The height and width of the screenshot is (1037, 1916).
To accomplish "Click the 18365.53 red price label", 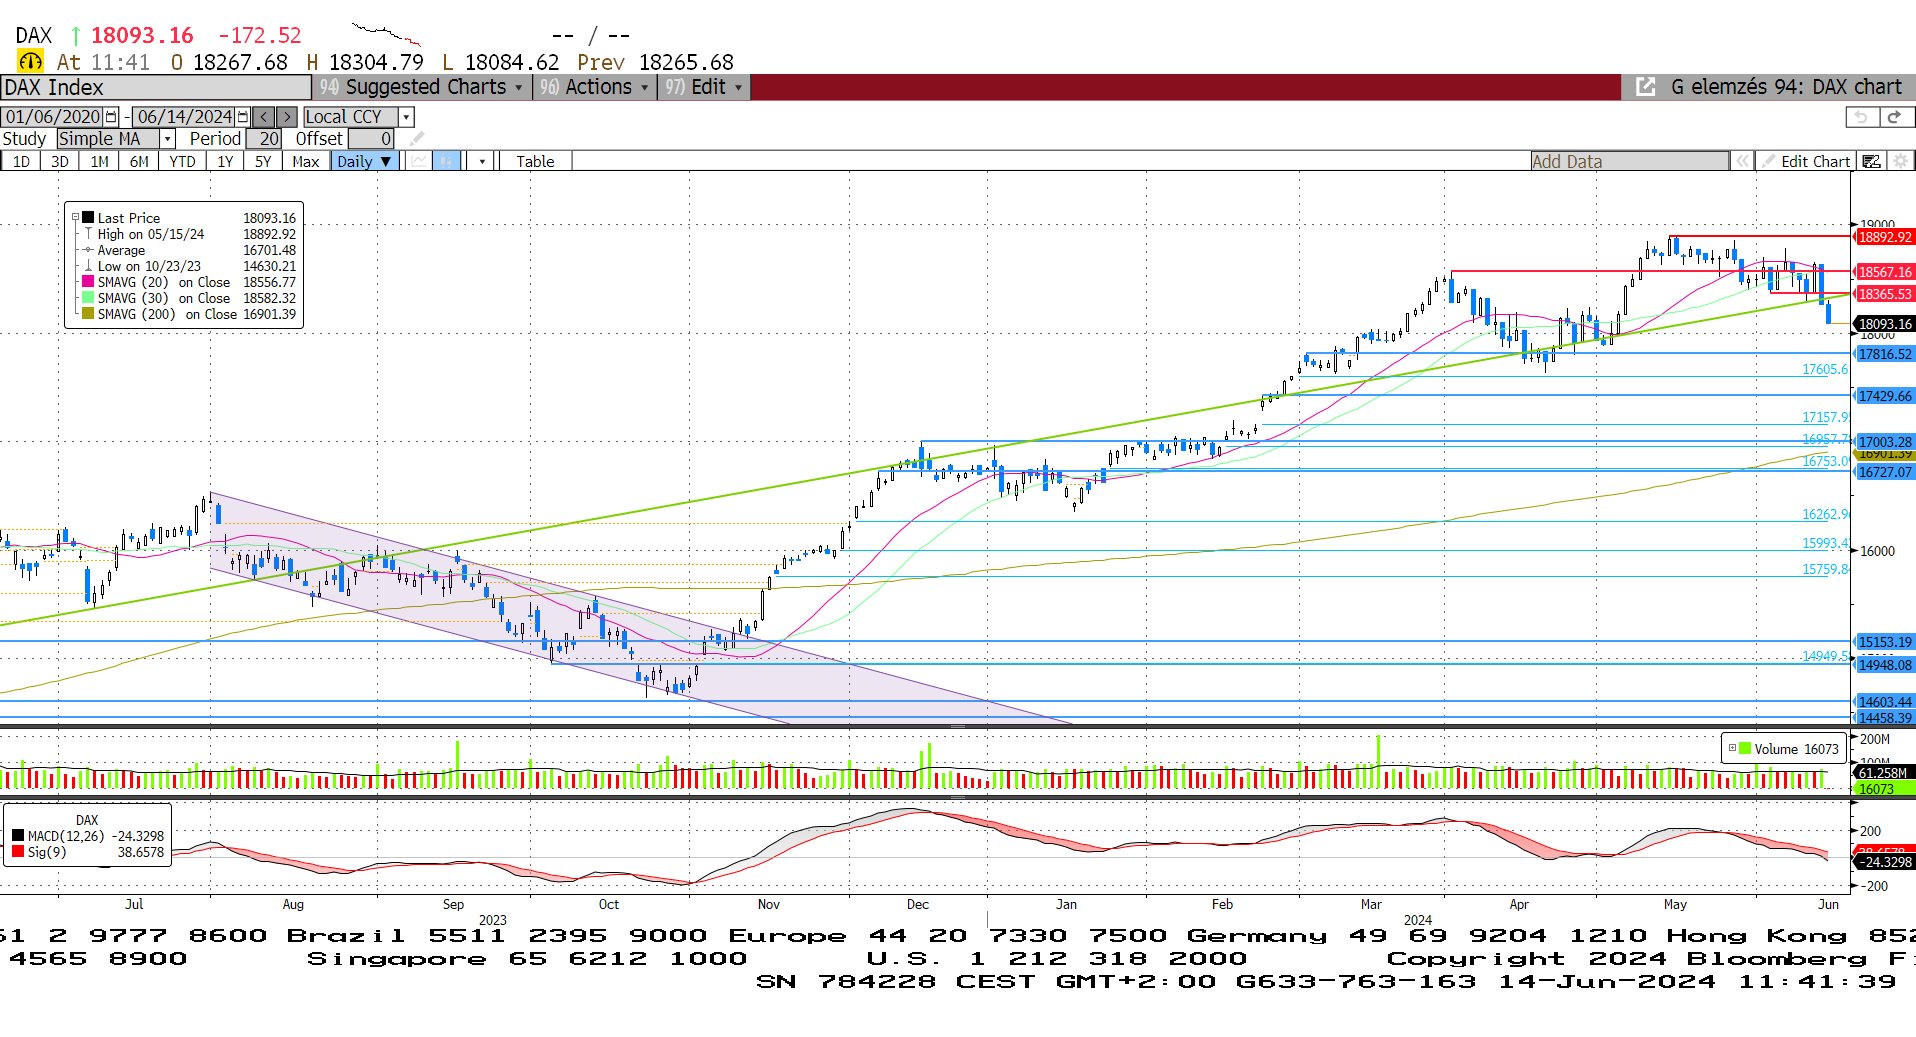I will 1884,294.
